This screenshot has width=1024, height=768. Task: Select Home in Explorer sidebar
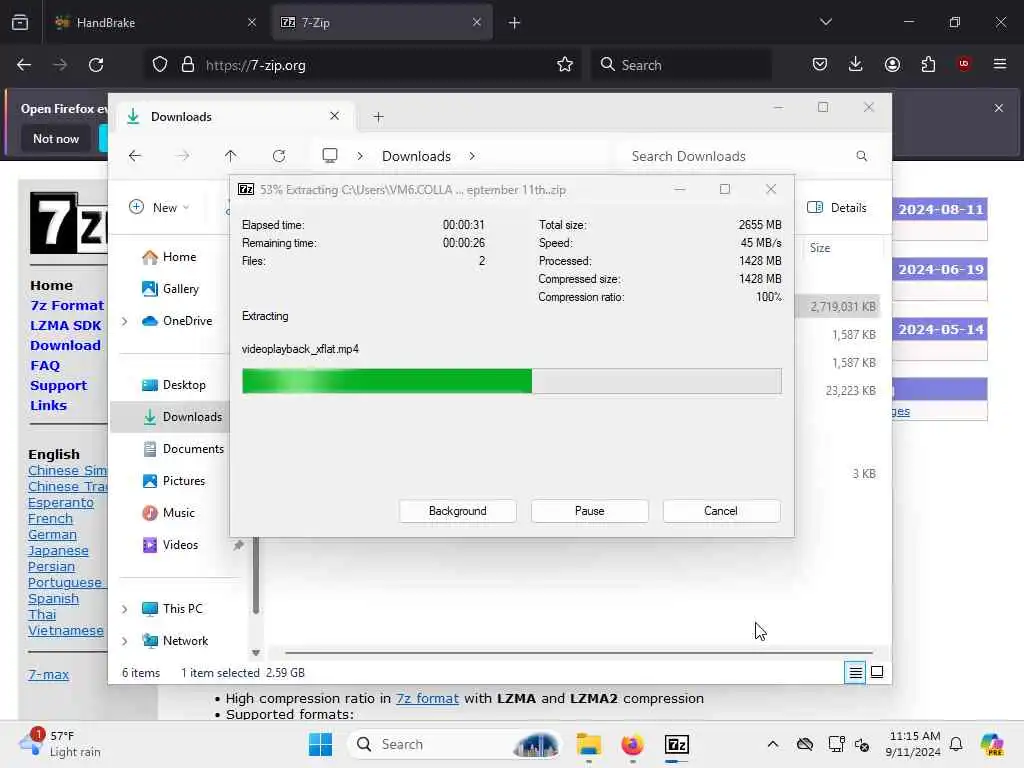click(169, 257)
